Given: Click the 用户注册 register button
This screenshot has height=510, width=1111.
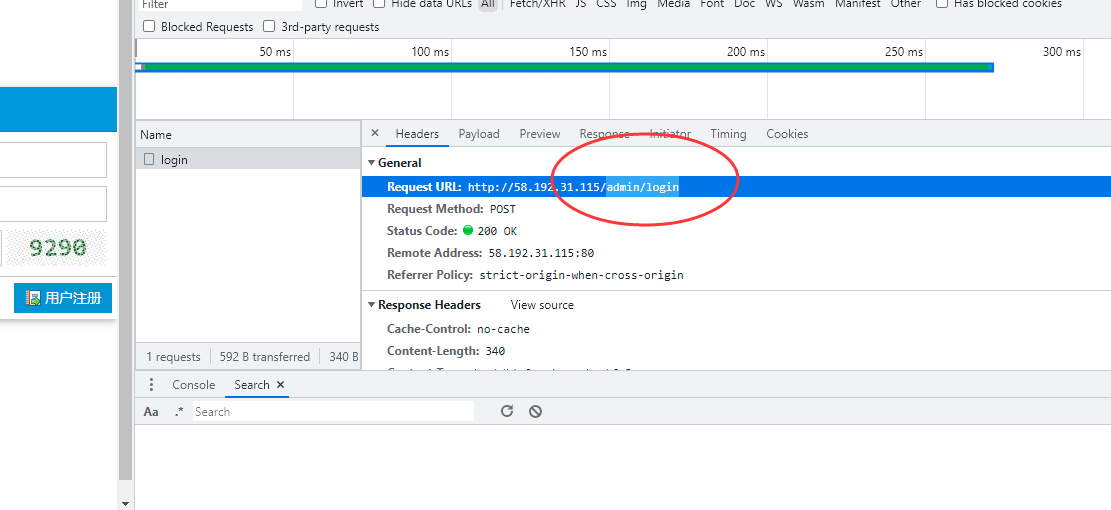Looking at the screenshot, I should coord(63,298).
